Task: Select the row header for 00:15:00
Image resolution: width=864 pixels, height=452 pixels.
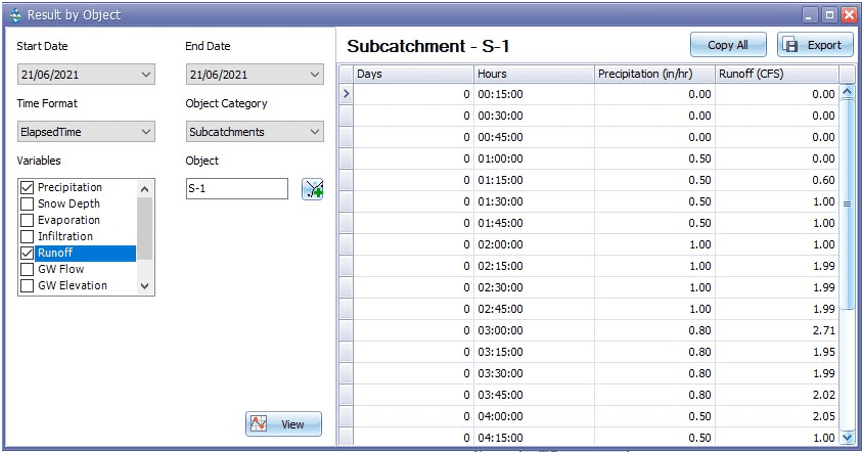Action: point(345,94)
